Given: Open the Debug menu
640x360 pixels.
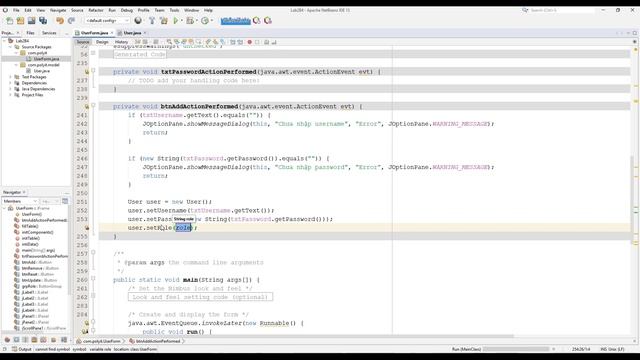Looking at the screenshot, I should coord(127,10).
